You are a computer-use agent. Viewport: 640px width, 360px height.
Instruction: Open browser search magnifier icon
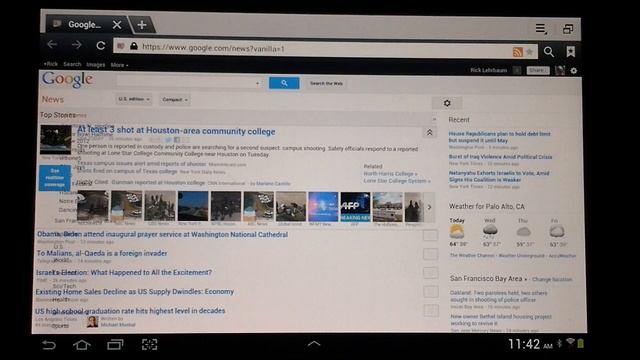pos(549,52)
